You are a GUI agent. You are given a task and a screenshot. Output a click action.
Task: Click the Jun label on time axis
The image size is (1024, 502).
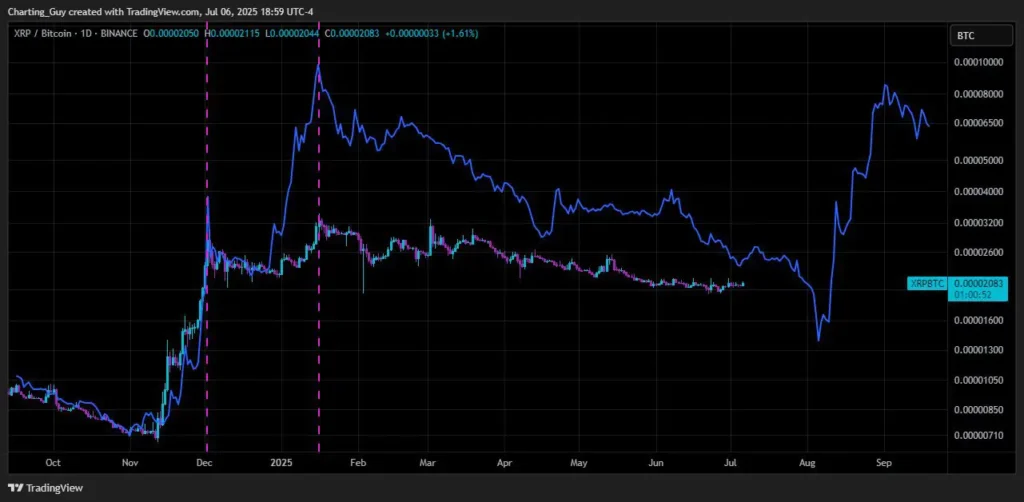656,463
